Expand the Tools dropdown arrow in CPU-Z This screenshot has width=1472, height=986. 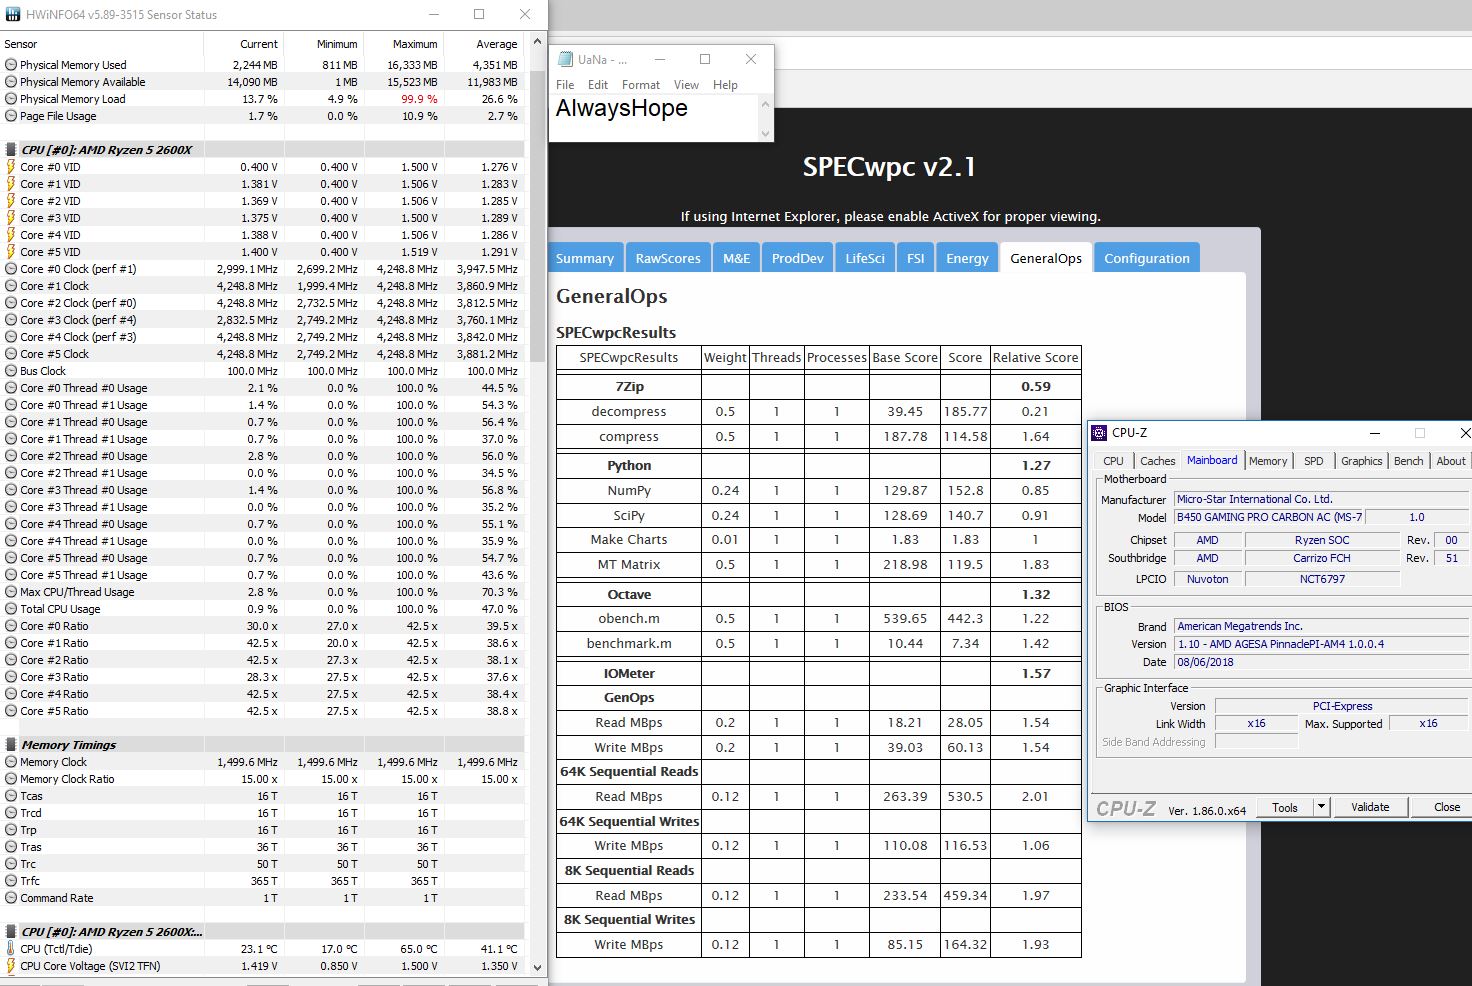click(1321, 807)
